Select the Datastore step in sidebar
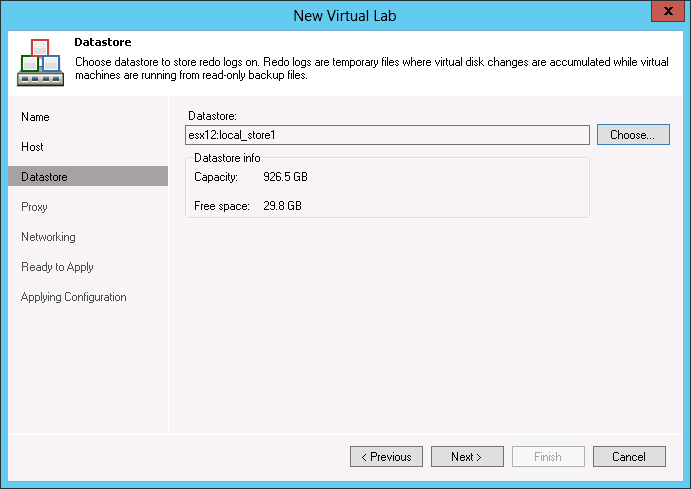The image size is (691, 489). click(x=44, y=177)
